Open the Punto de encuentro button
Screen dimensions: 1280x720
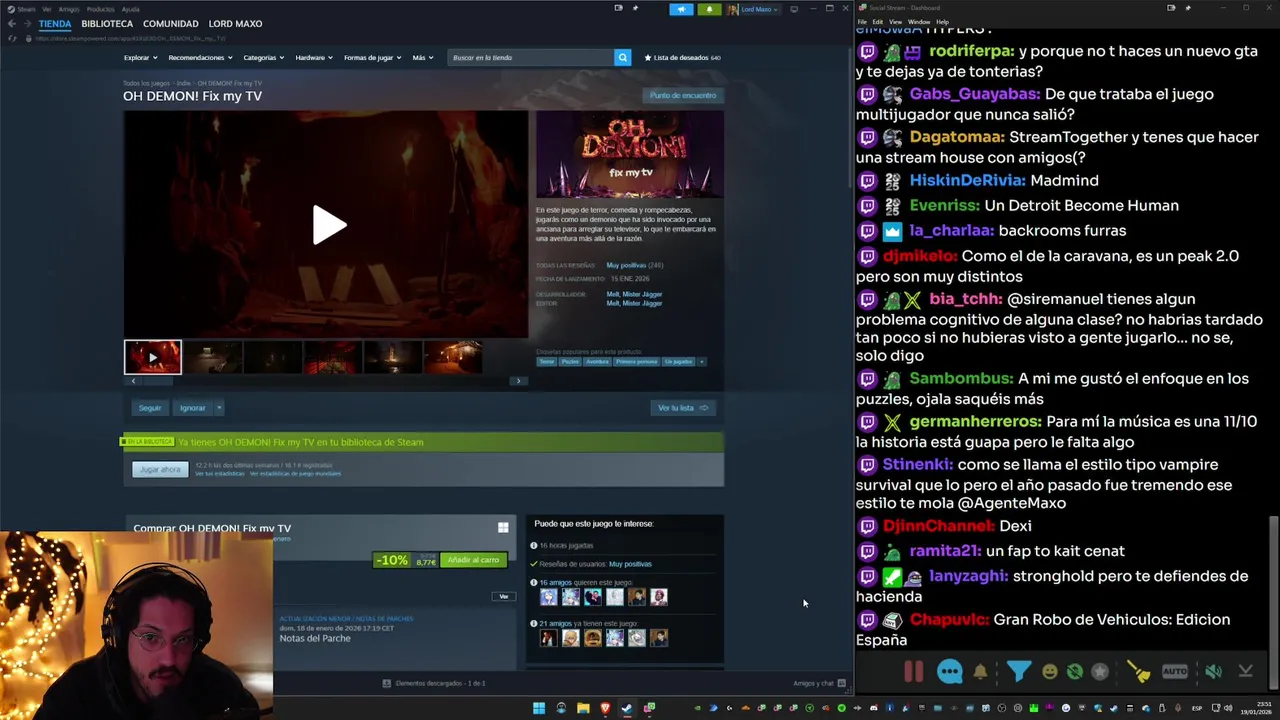[683, 95]
